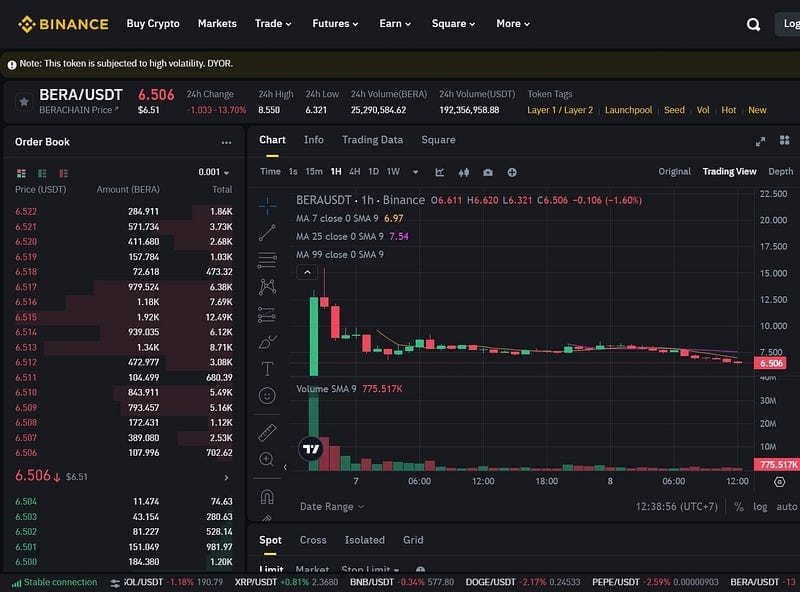Switch to the Trading Data tab

click(x=372, y=140)
